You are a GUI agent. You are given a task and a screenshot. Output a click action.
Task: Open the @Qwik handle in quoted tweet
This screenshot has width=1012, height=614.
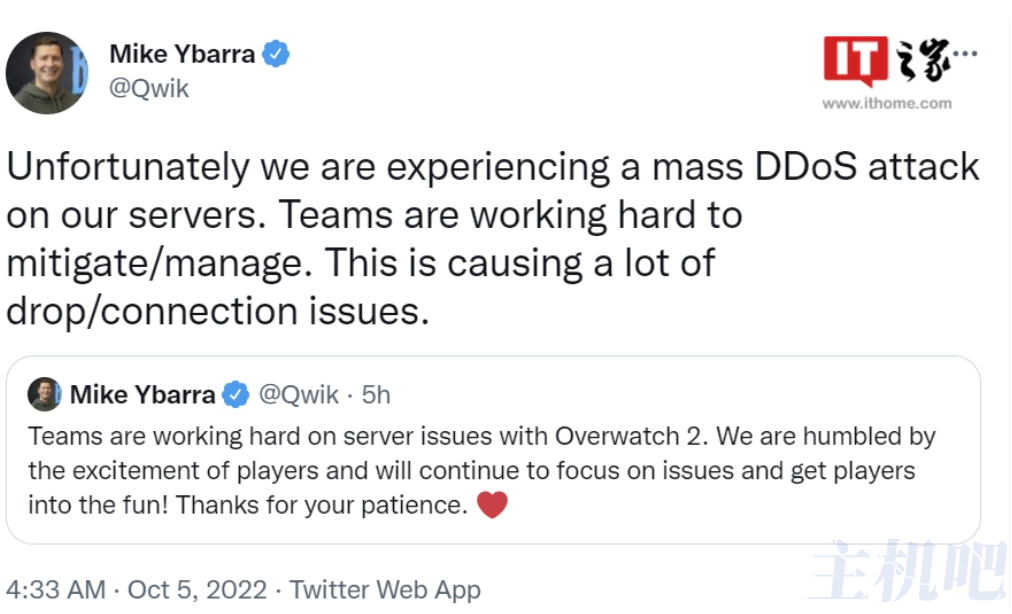click(x=298, y=394)
